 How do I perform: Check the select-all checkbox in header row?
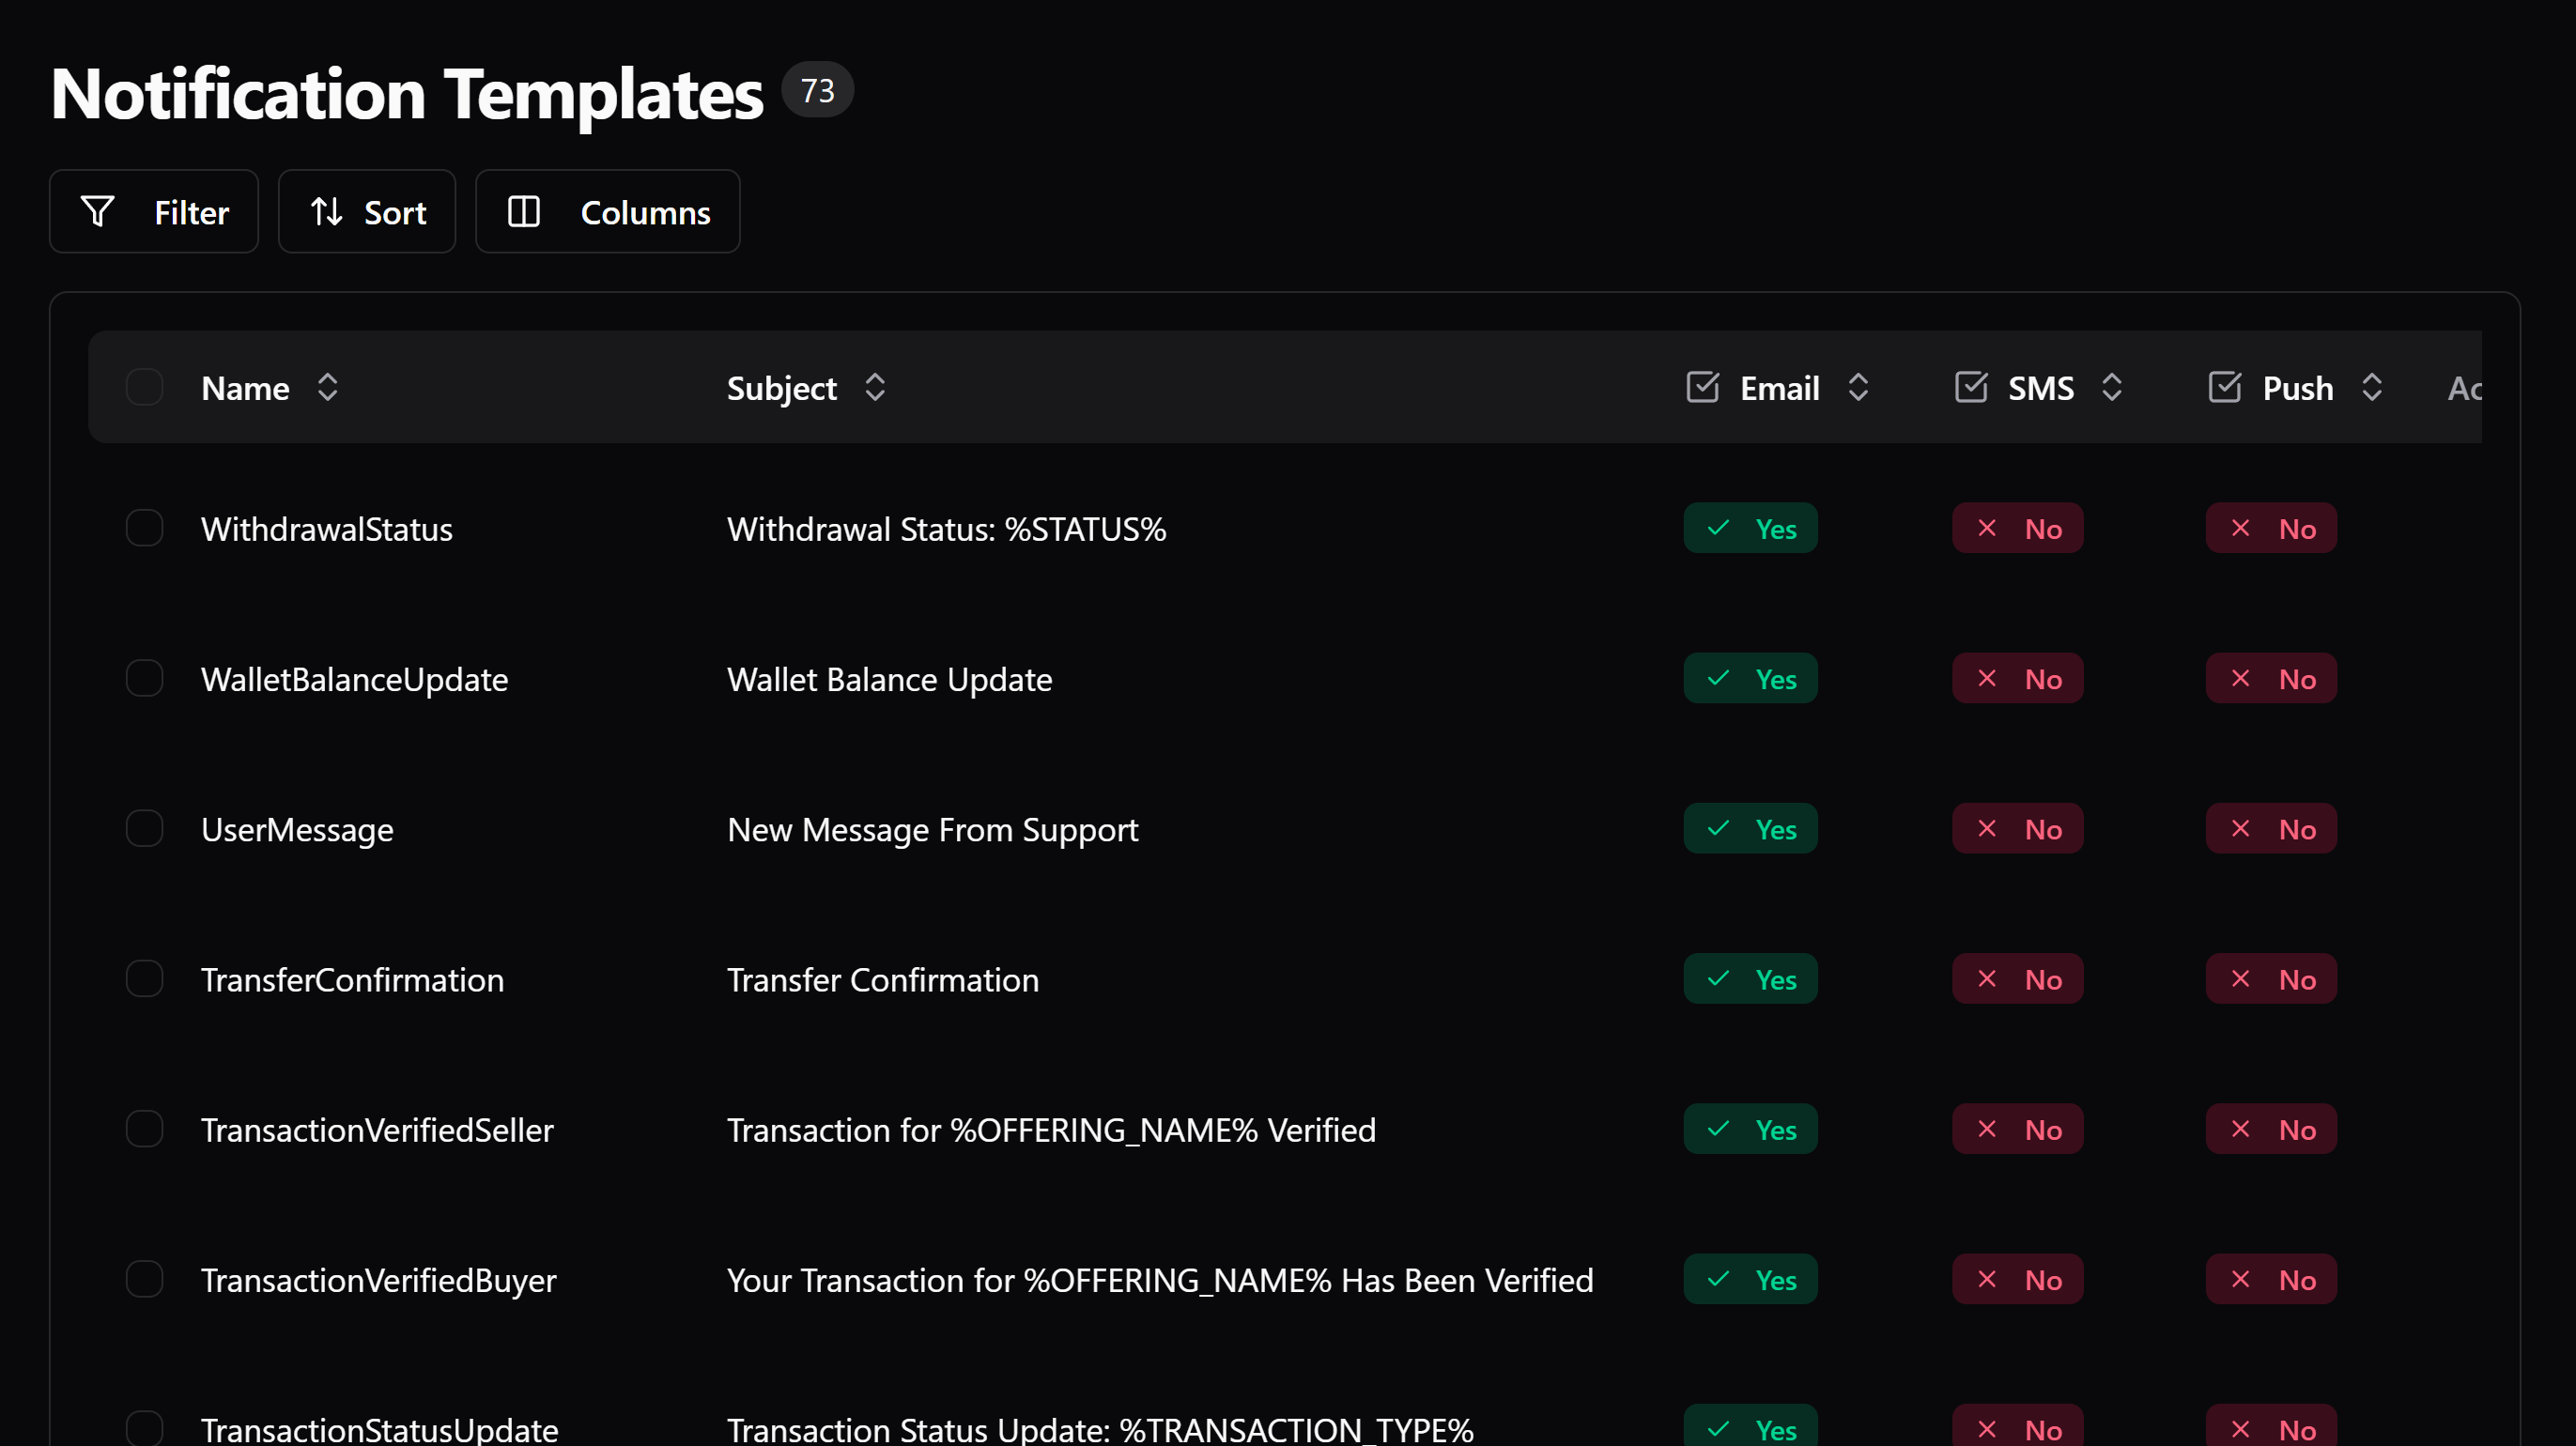point(144,387)
